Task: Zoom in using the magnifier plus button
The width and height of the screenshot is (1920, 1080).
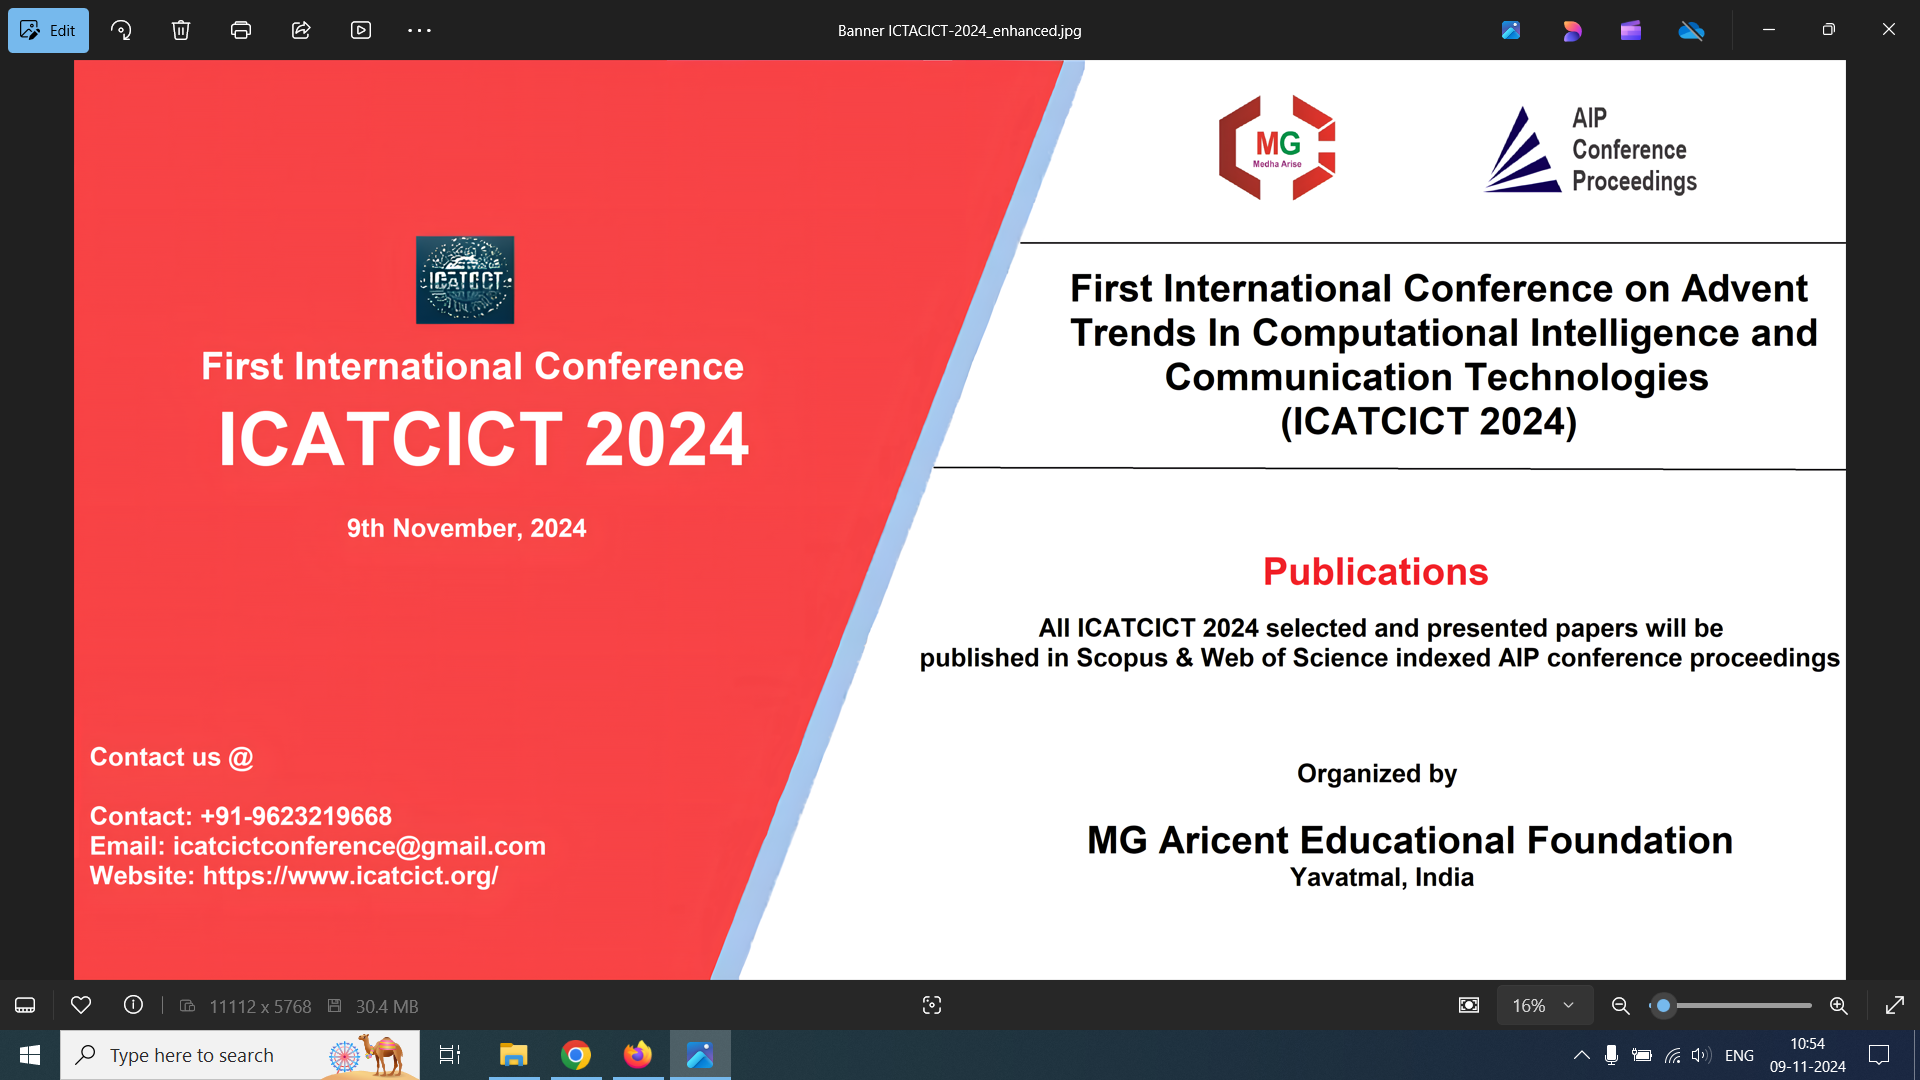Action: pyautogui.click(x=1839, y=1005)
